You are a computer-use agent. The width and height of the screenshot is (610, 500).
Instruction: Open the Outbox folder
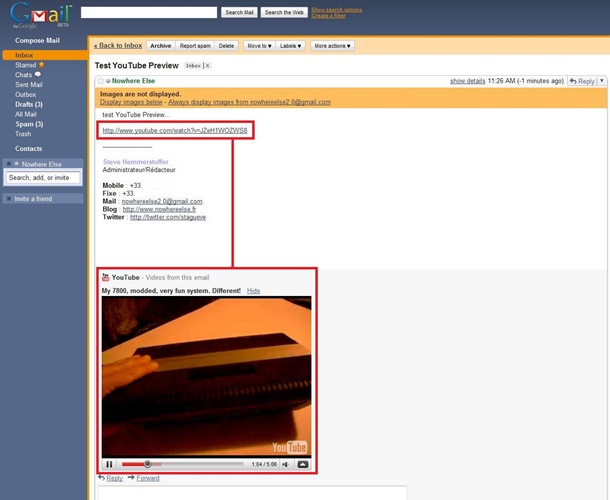pos(26,95)
